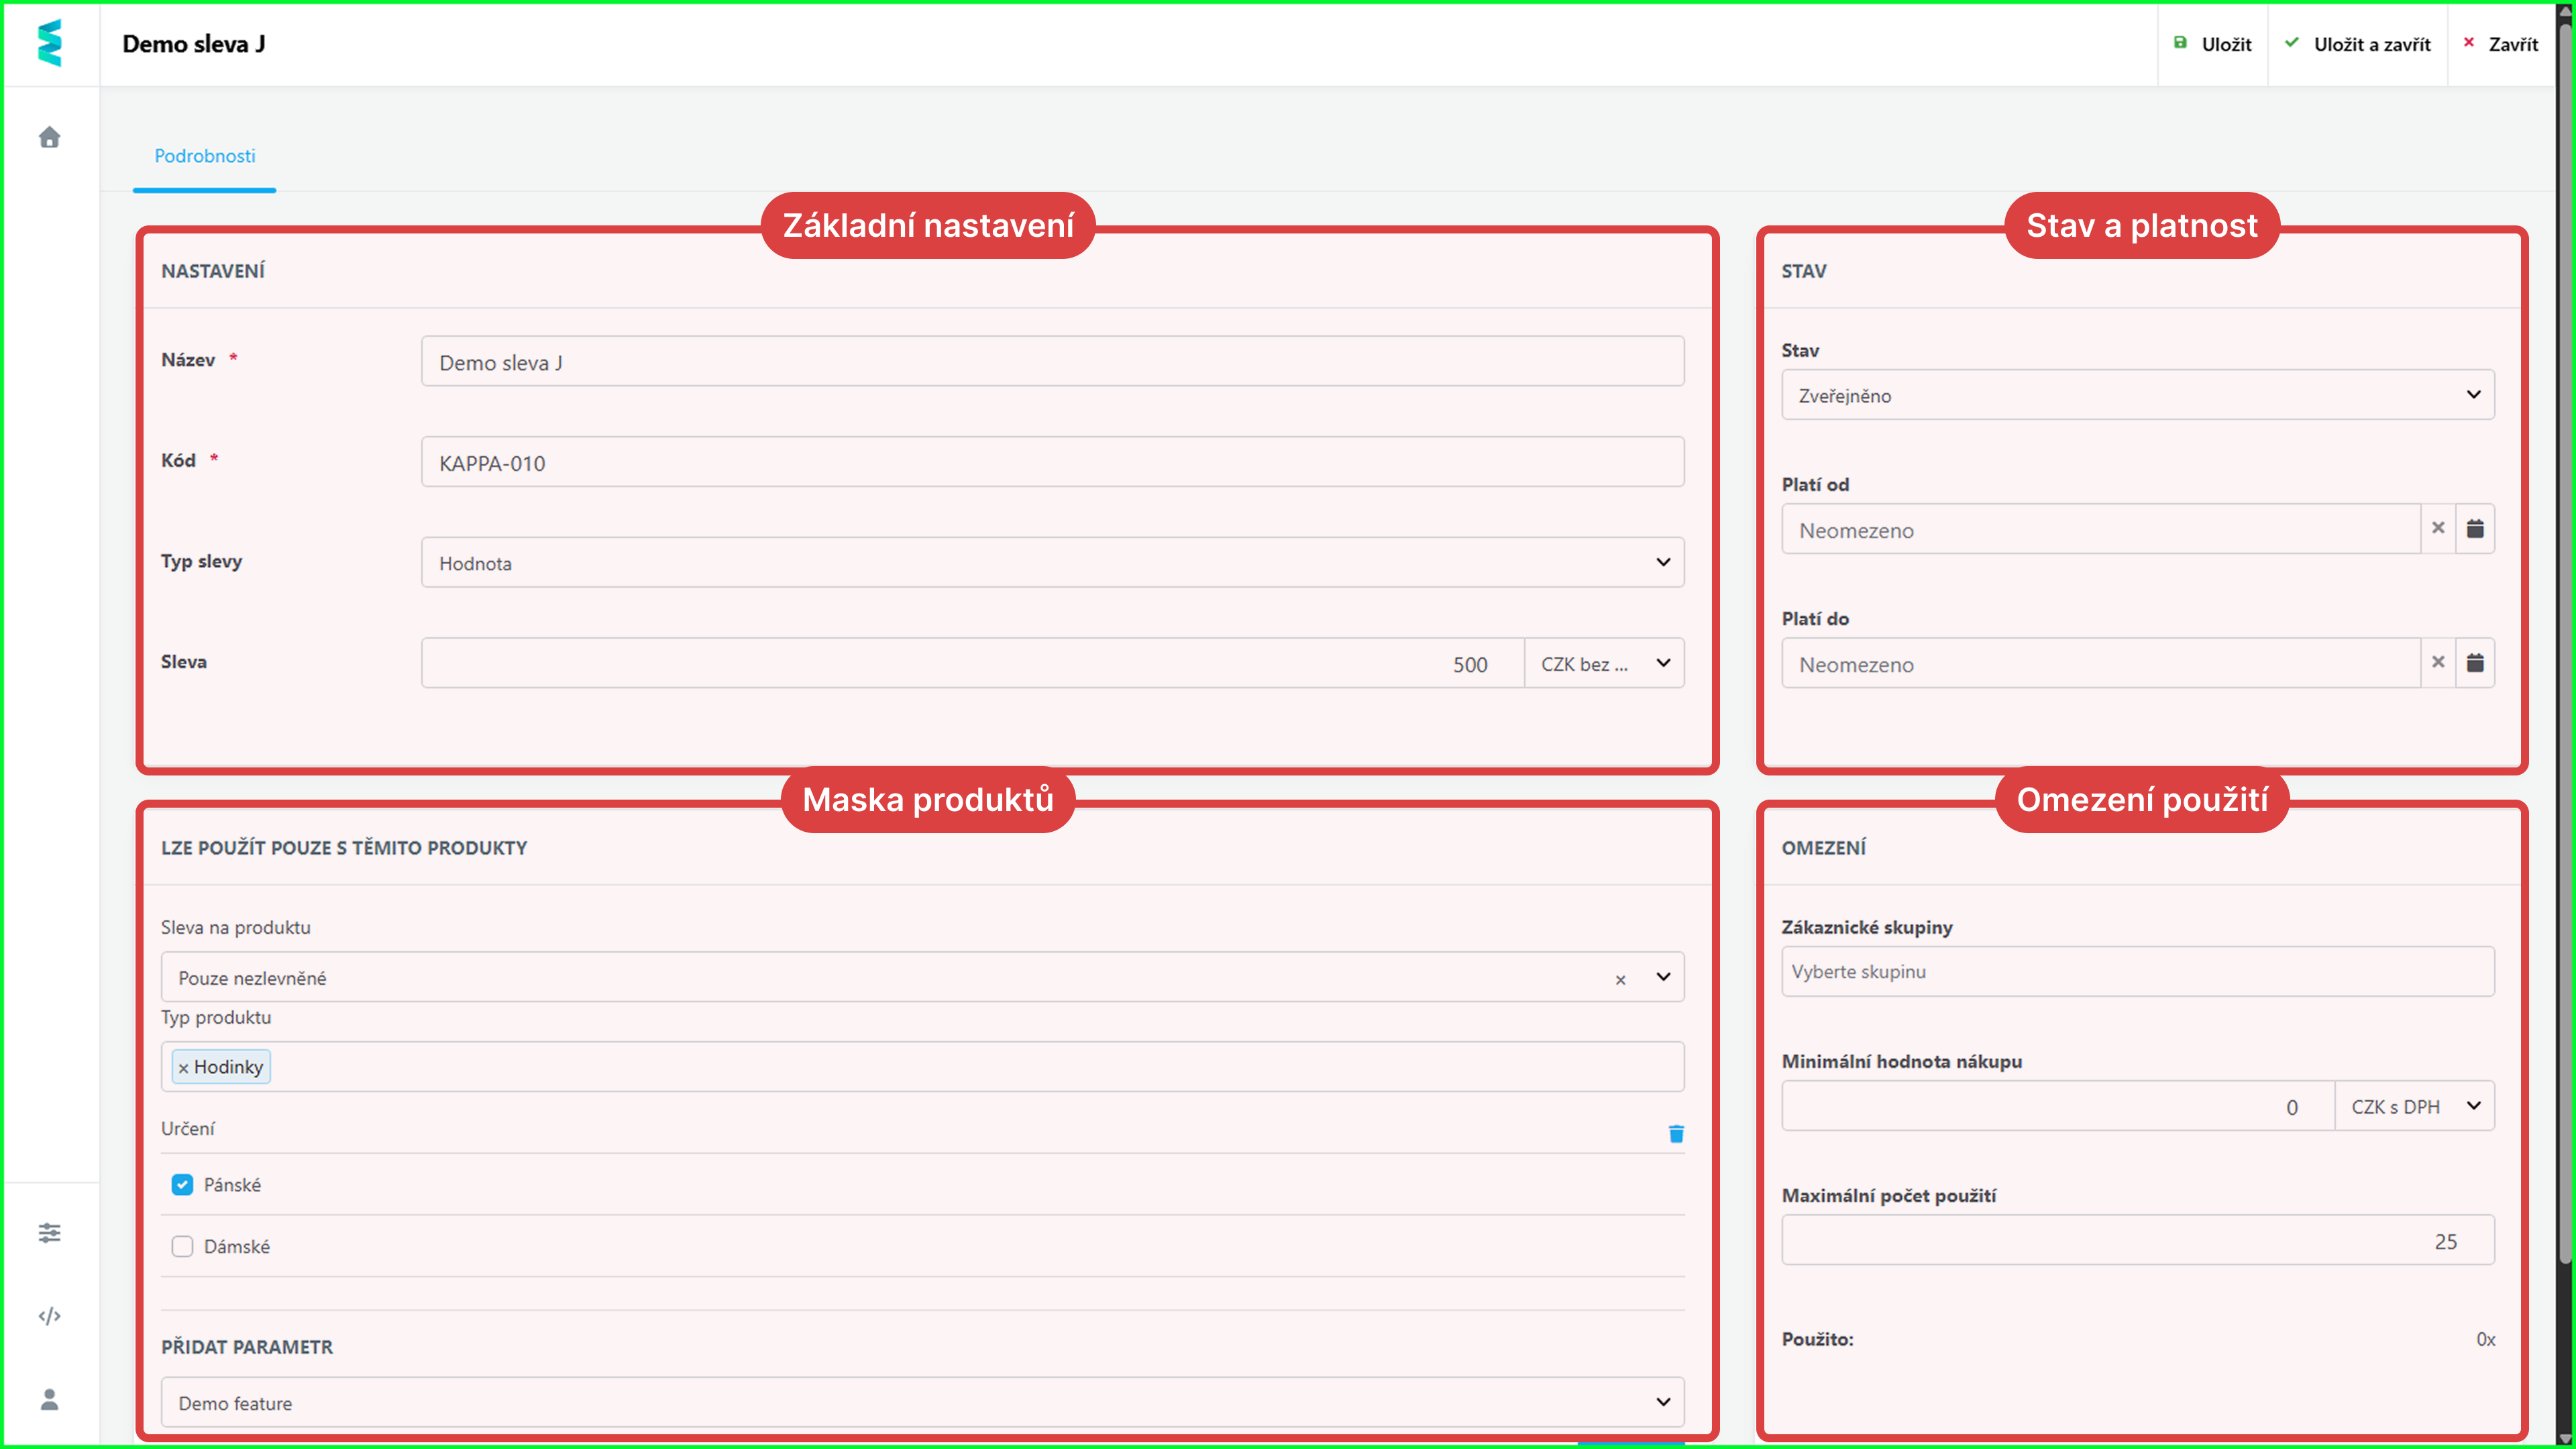Open the code brackets sidebar icon
Image resolution: width=2576 pixels, height=1449 pixels.
pyautogui.click(x=49, y=1315)
